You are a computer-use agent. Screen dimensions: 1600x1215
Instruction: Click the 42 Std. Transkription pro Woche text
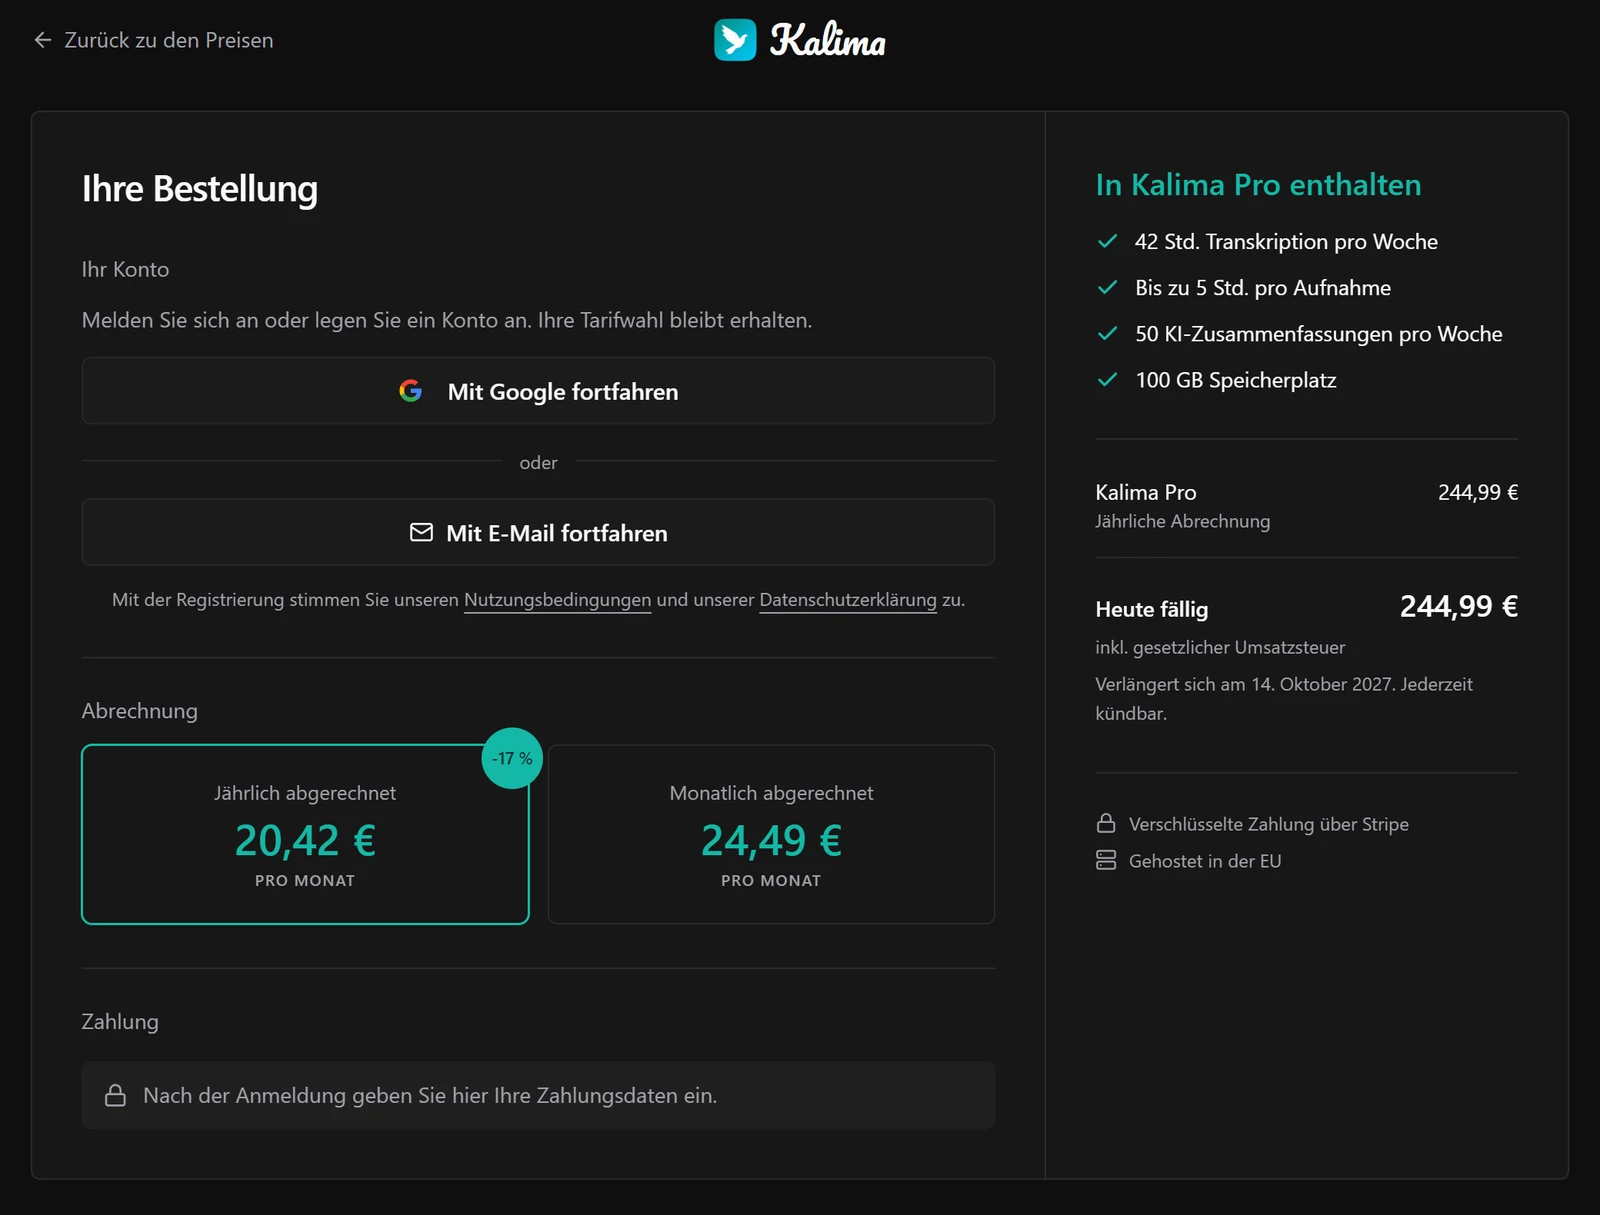(1286, 242)
